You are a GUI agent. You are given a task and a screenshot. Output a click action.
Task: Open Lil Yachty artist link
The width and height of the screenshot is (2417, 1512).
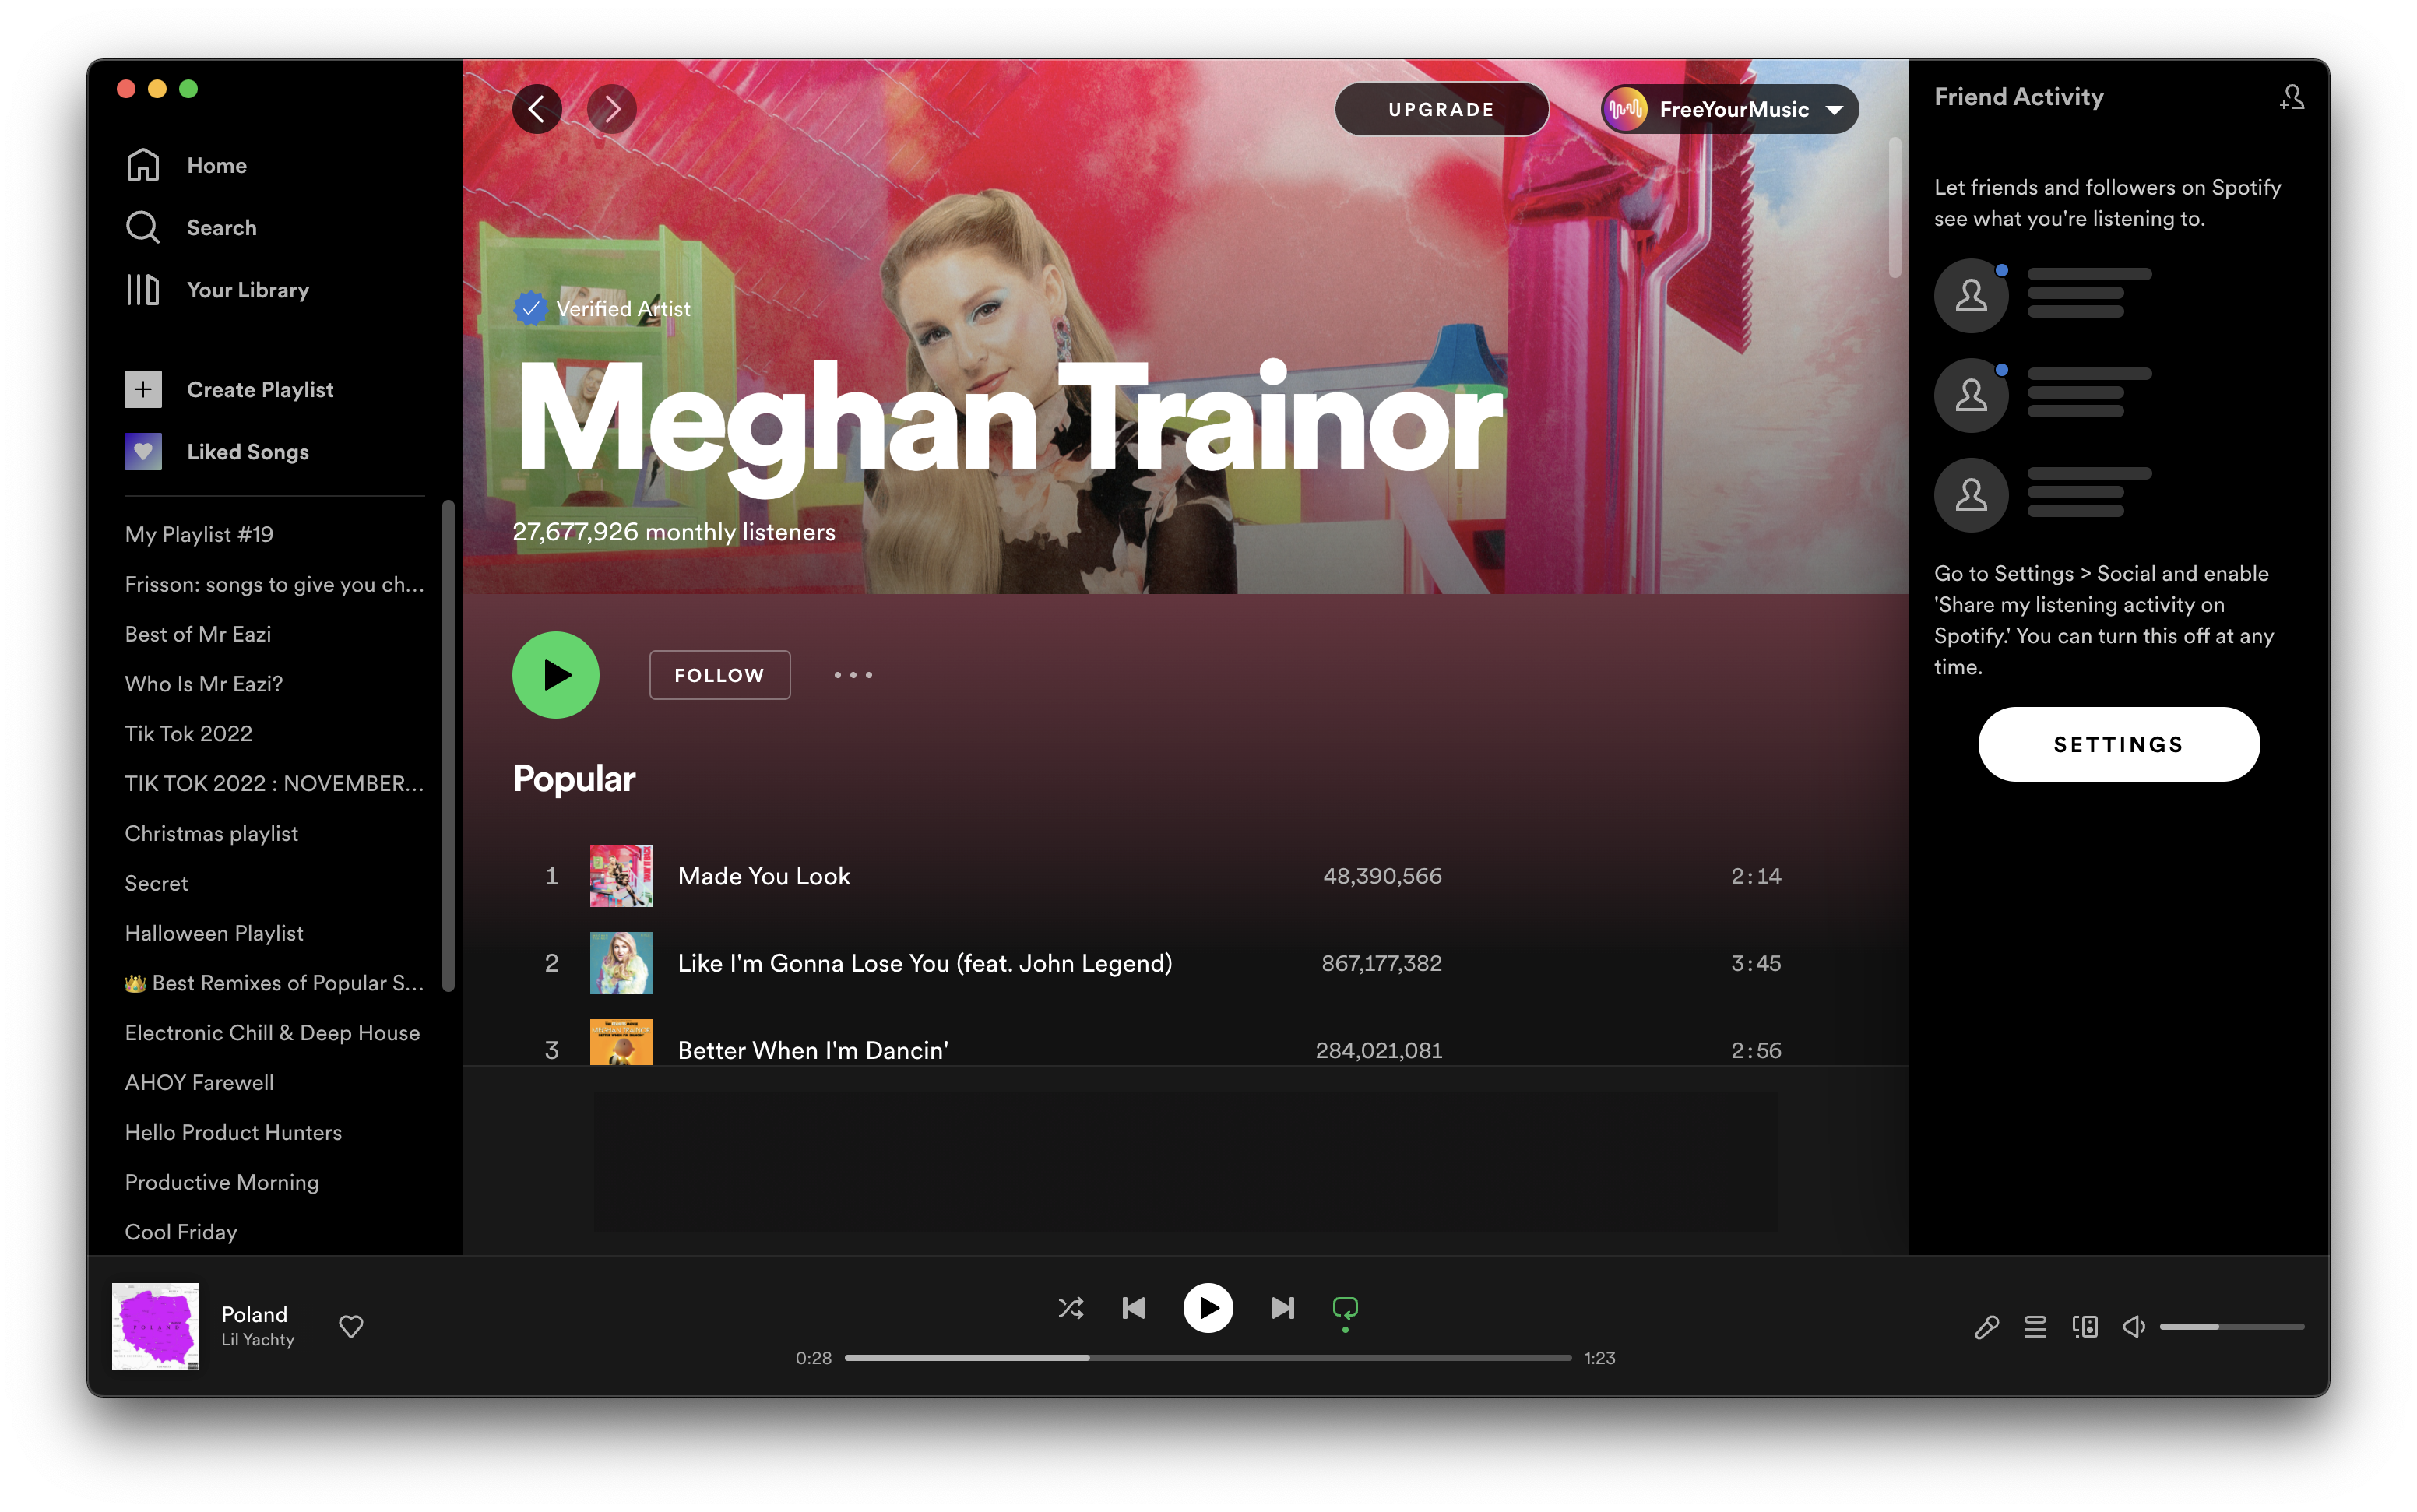pos(258,1340)
